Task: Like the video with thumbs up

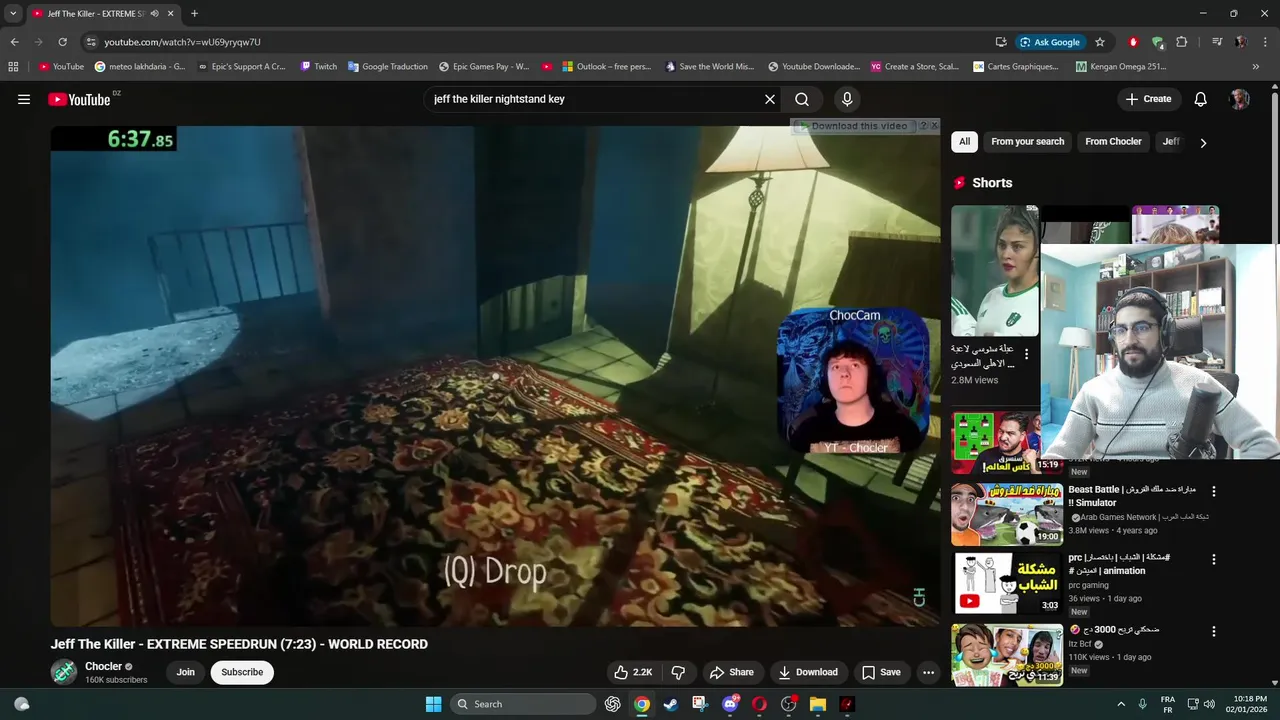Action: pos(633,672)
